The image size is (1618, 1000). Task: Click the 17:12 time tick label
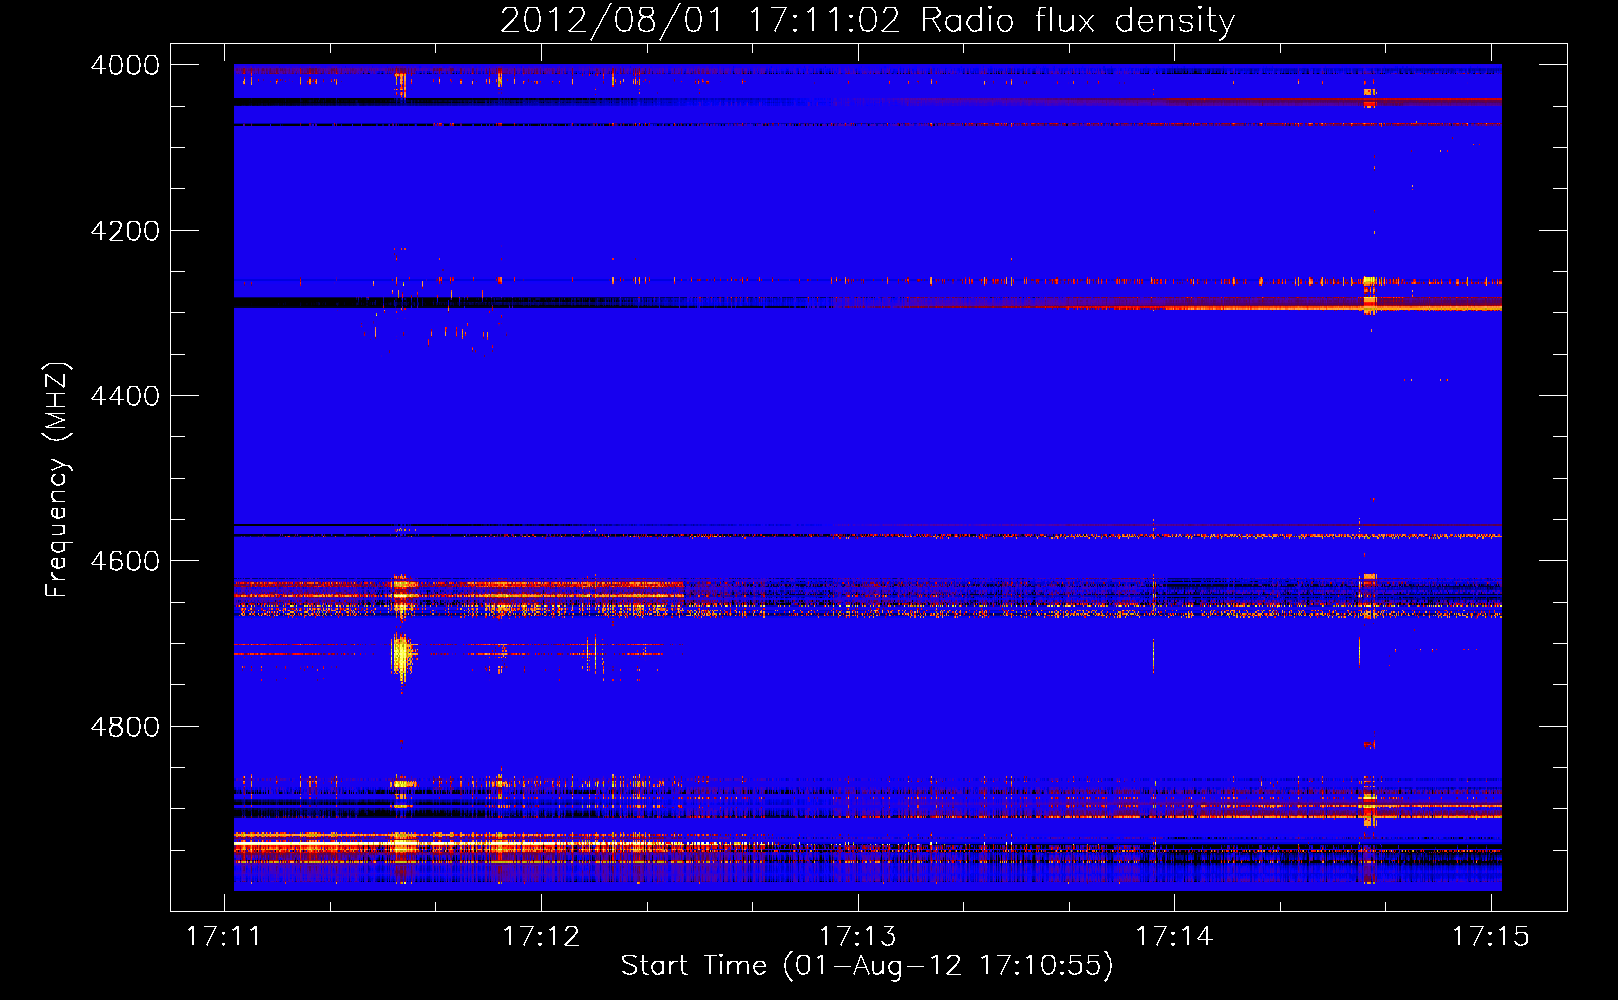tap(541, 936)
